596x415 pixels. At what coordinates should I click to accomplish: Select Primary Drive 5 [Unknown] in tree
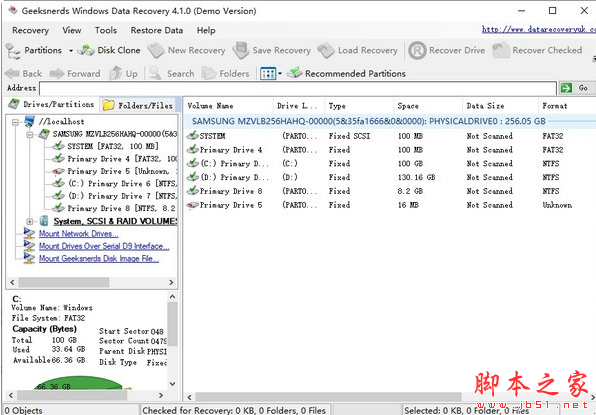pos(122,171)
